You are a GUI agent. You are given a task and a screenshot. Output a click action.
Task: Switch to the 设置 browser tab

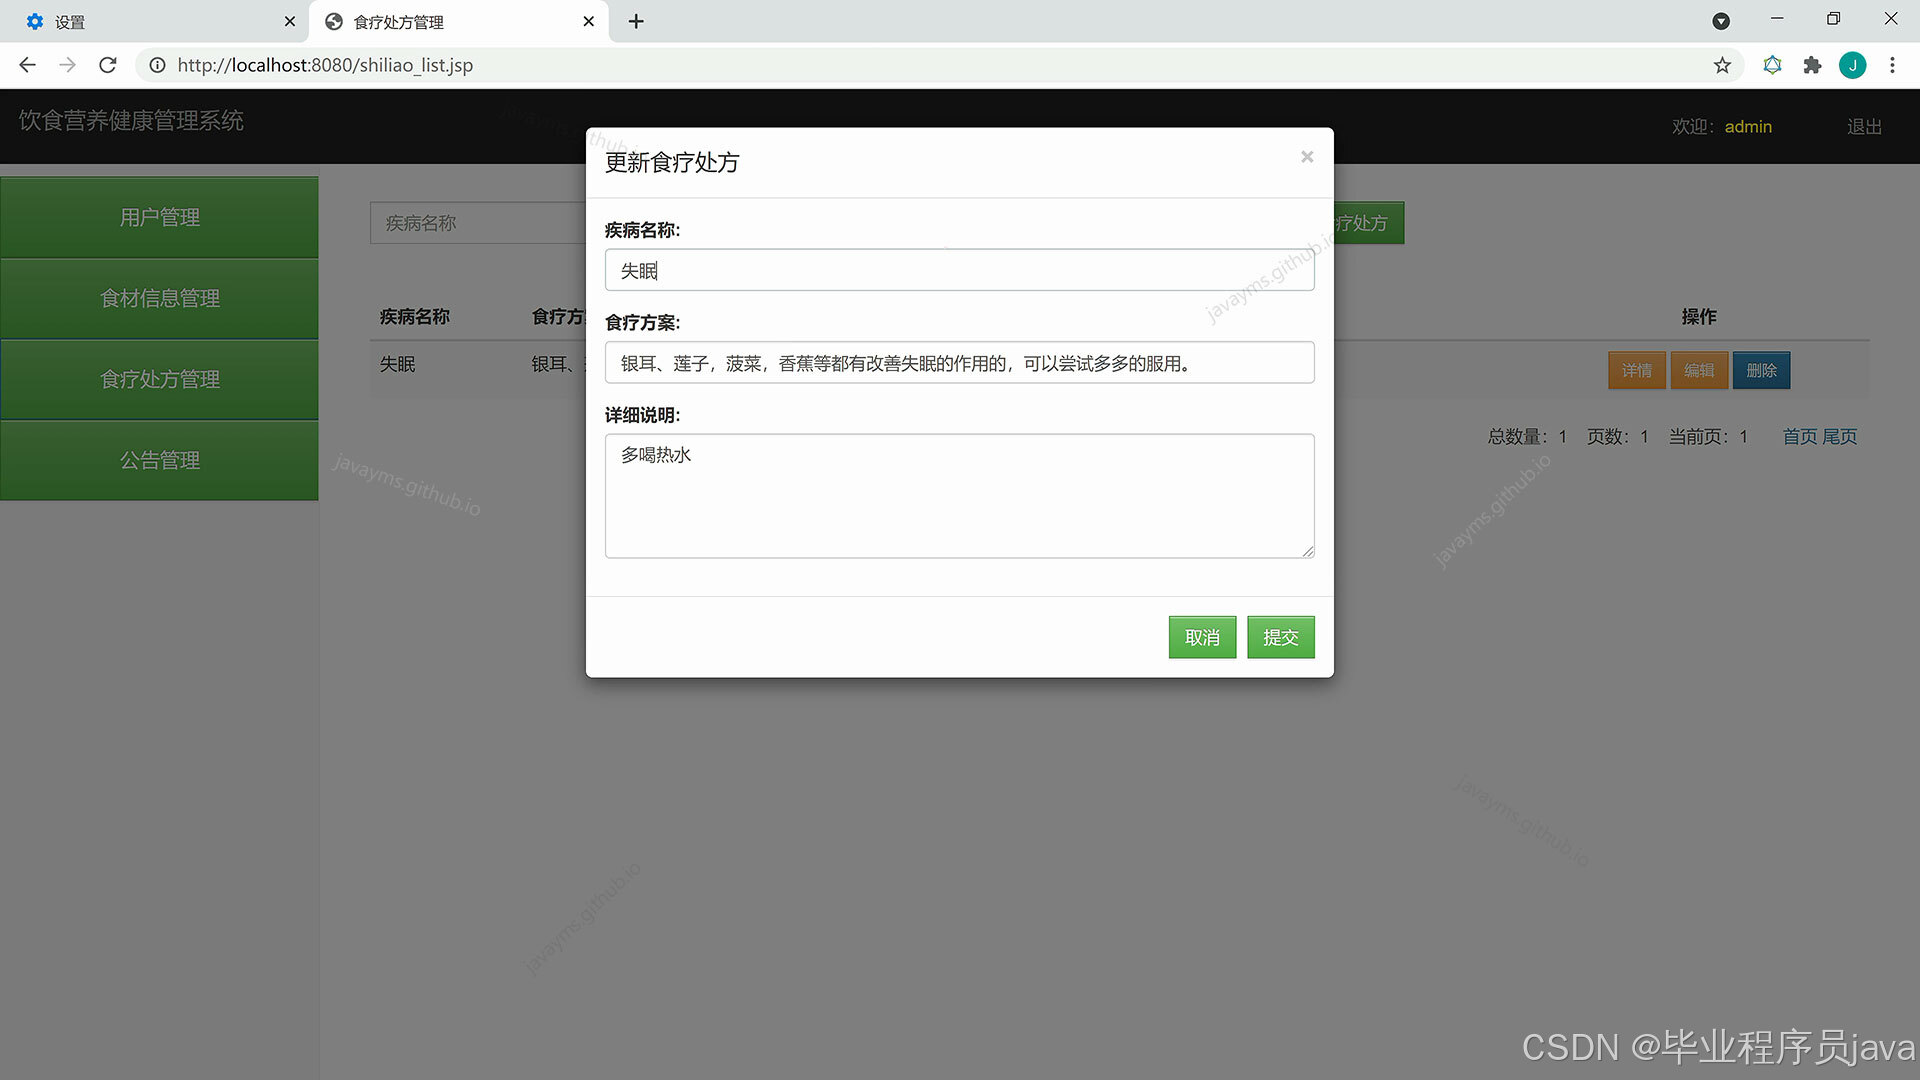155,21
